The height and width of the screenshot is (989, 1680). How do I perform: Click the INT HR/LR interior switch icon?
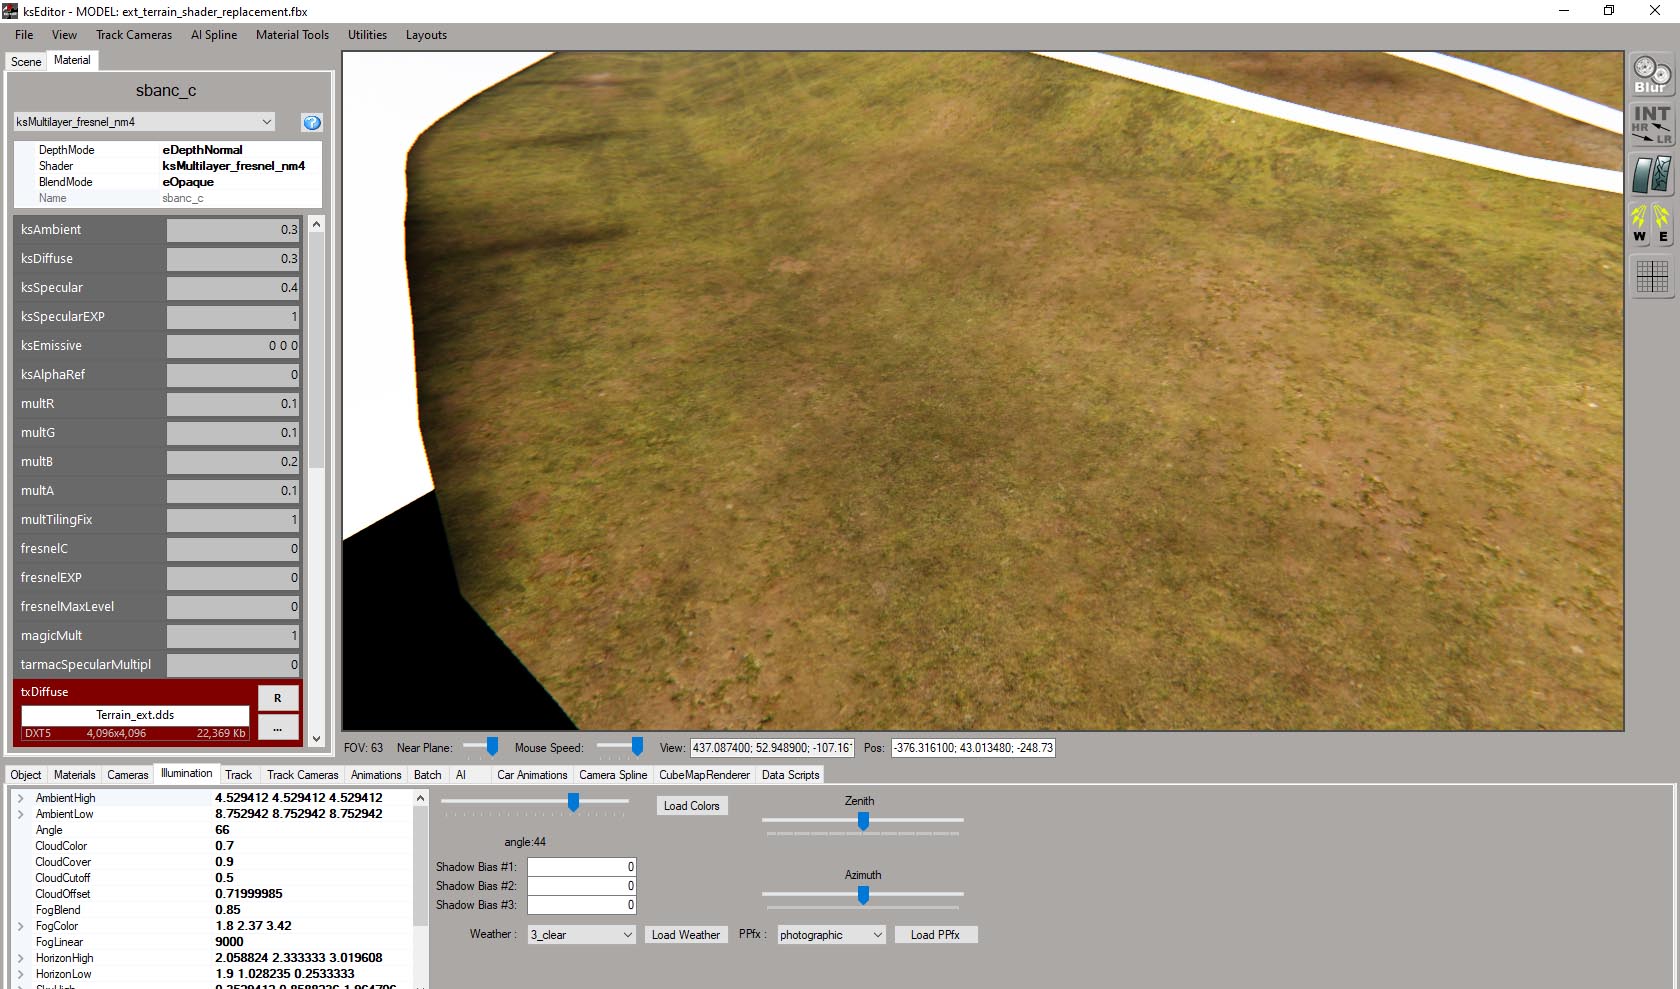1652,124
